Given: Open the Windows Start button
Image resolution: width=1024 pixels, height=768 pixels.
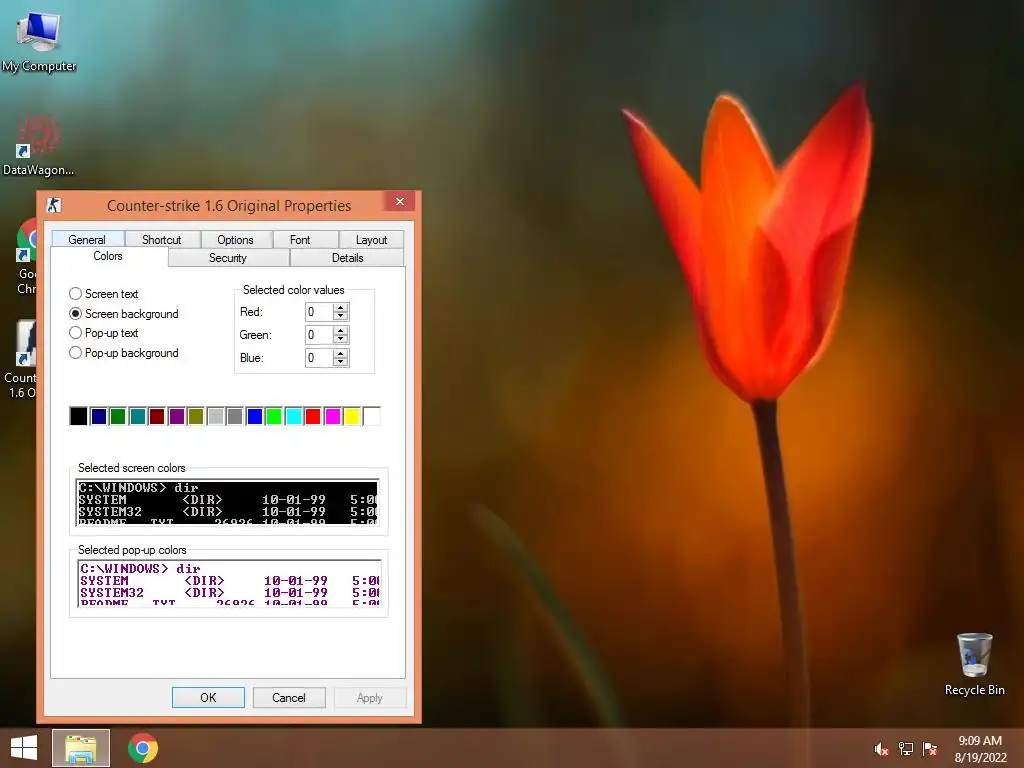Looking at the screenshot, I should 24,748.
